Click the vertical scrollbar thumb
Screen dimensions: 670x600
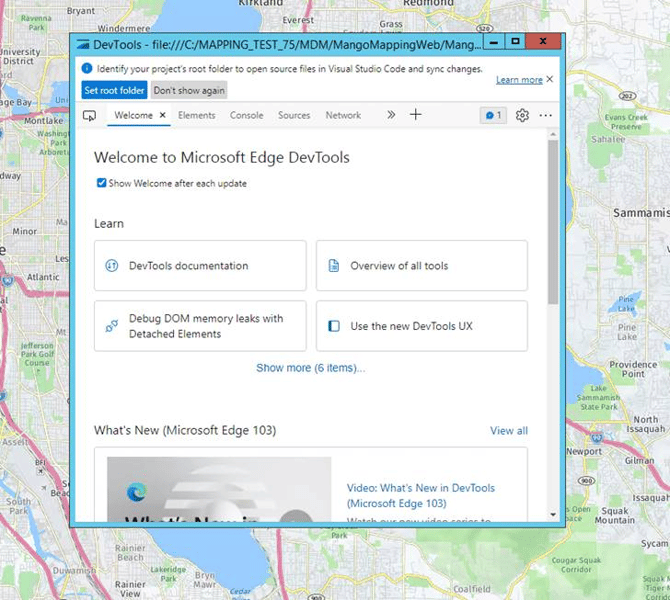(x=553, y=222)
